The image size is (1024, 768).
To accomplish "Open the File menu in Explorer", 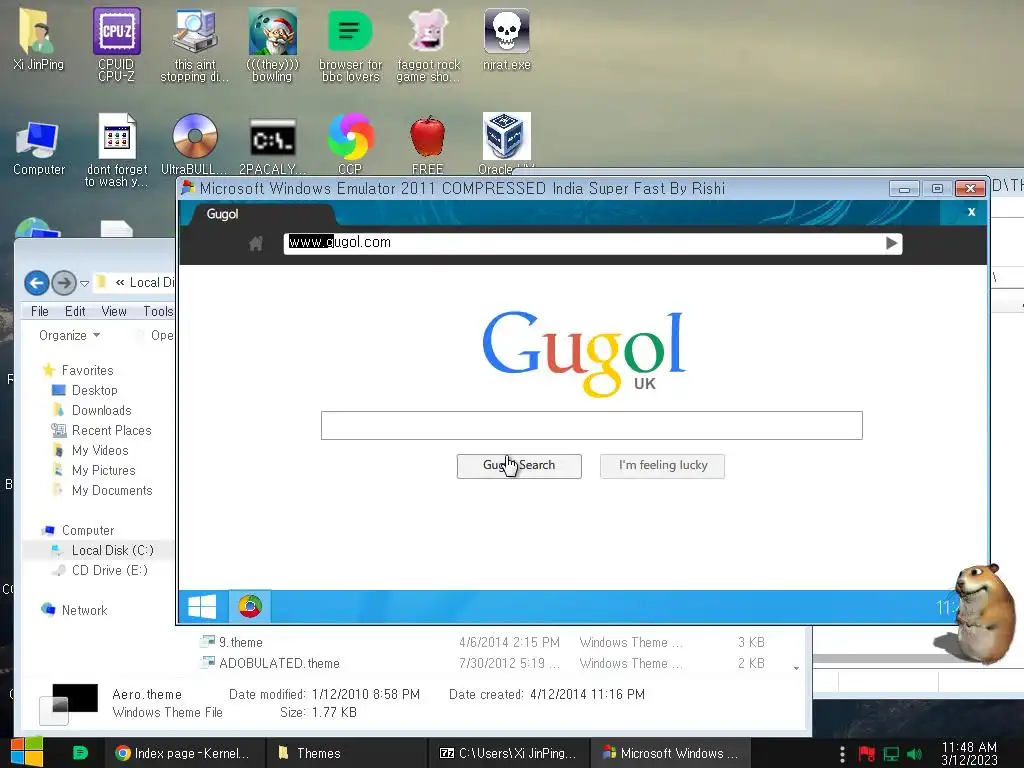I will coord(40,312).
